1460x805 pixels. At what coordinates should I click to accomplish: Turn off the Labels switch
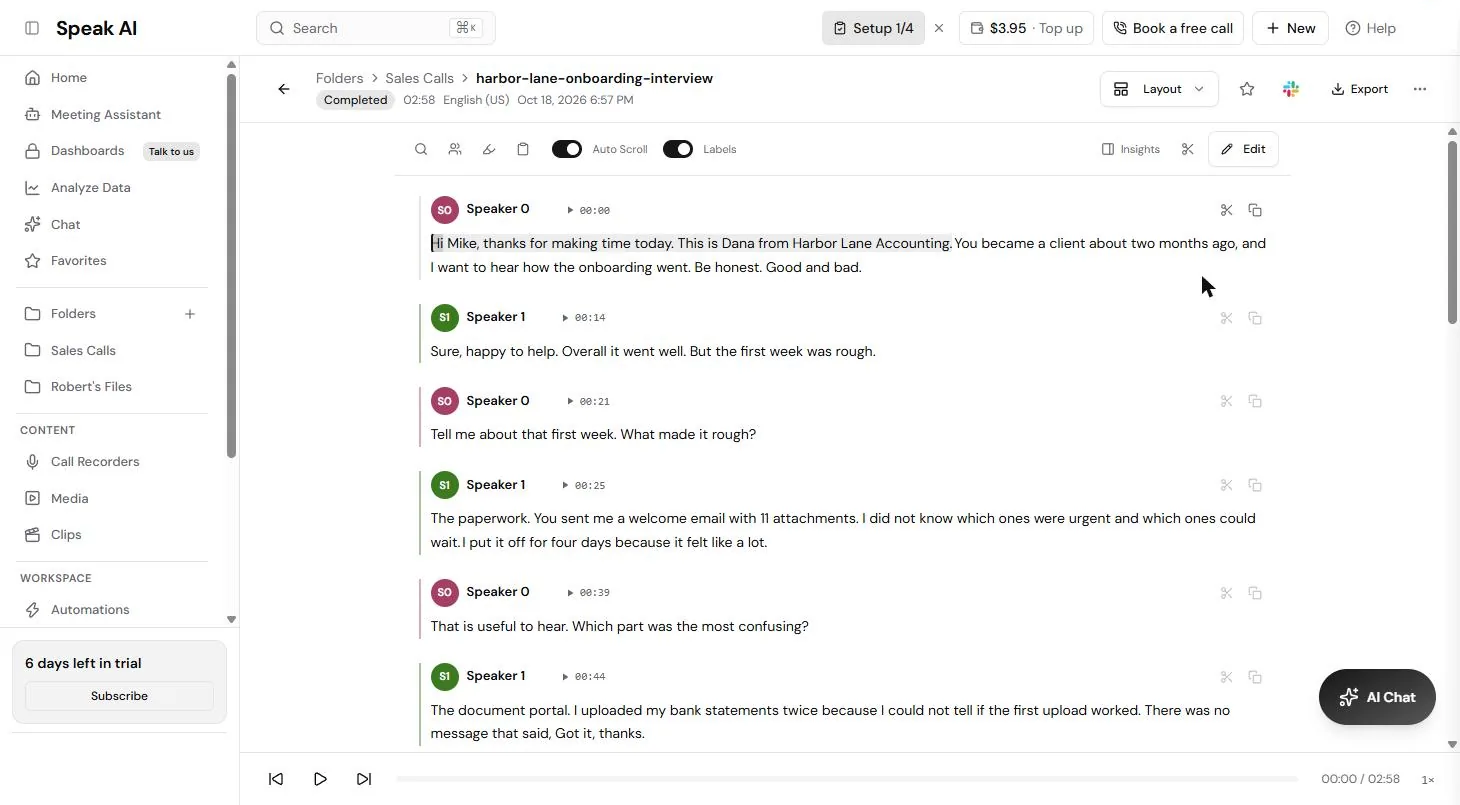pyautogui.click(x=678, y=149)
